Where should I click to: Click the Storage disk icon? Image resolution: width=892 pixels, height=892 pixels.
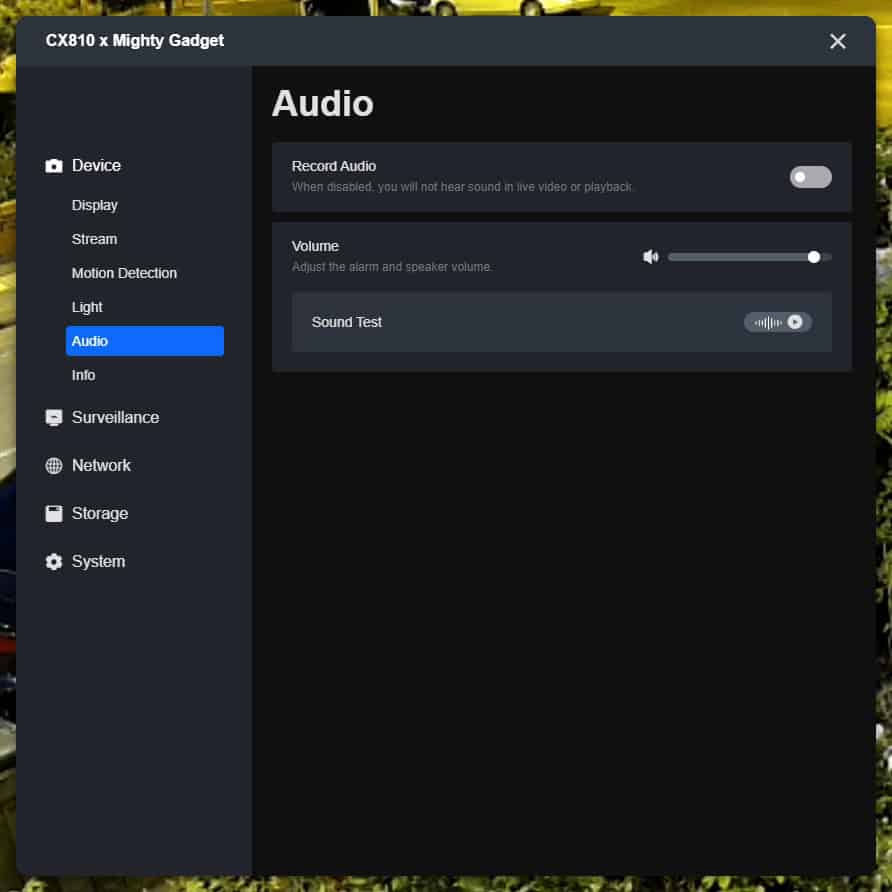tap(54, 514)
